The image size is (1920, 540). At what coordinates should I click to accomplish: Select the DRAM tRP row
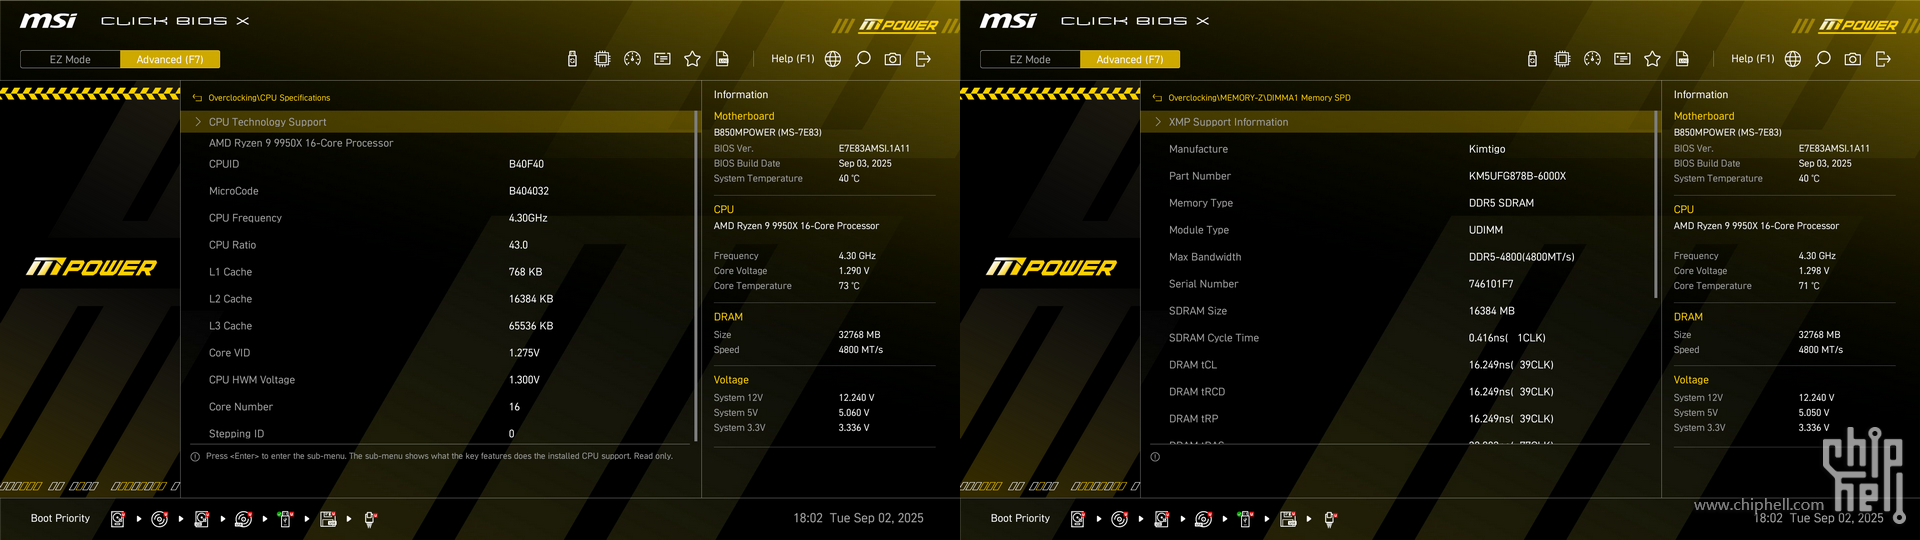coord(1398,419)
